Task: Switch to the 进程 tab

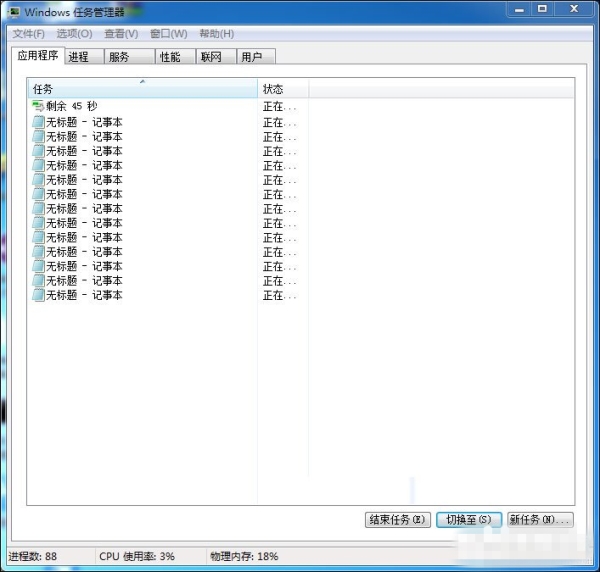Action: 79,57
